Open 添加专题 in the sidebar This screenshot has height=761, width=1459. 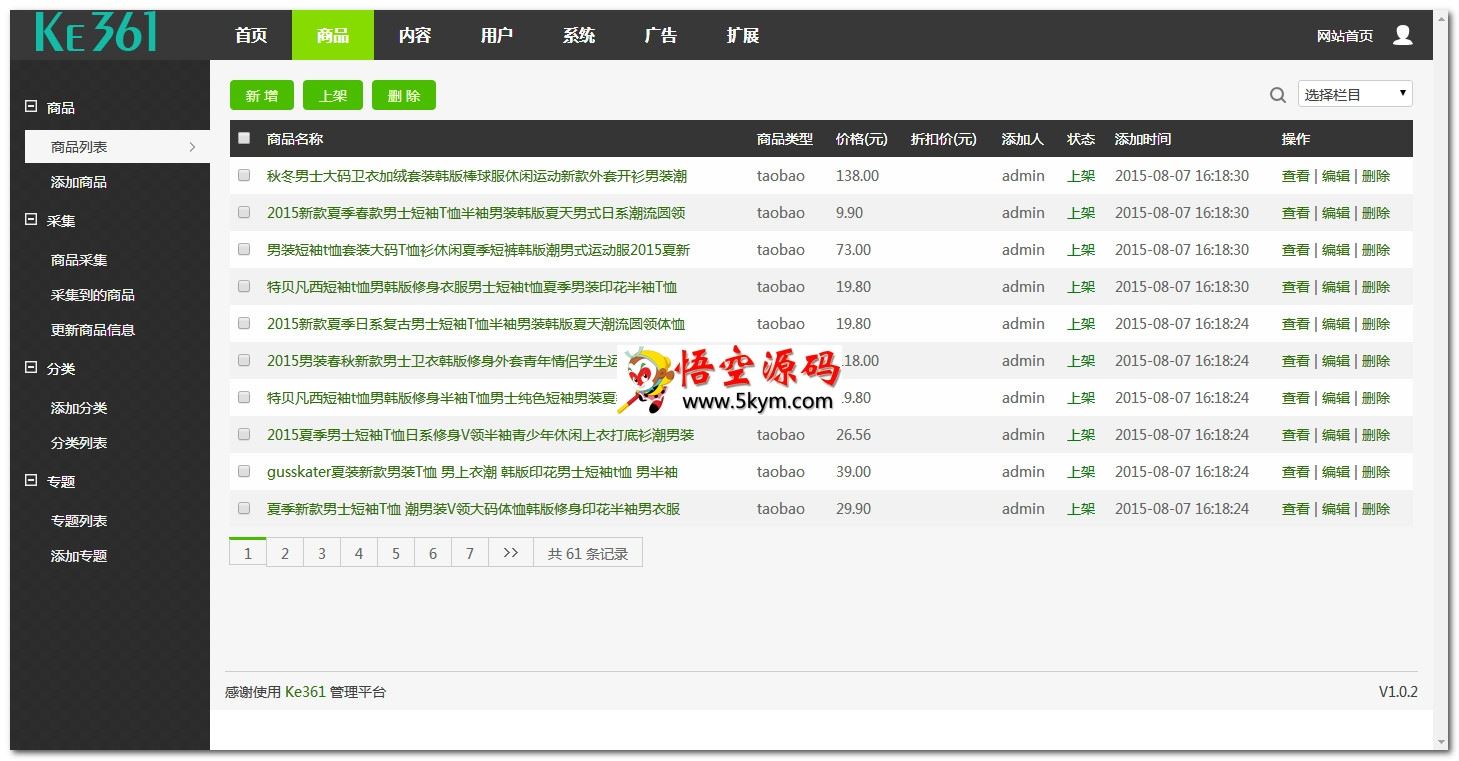click(79, 556)
